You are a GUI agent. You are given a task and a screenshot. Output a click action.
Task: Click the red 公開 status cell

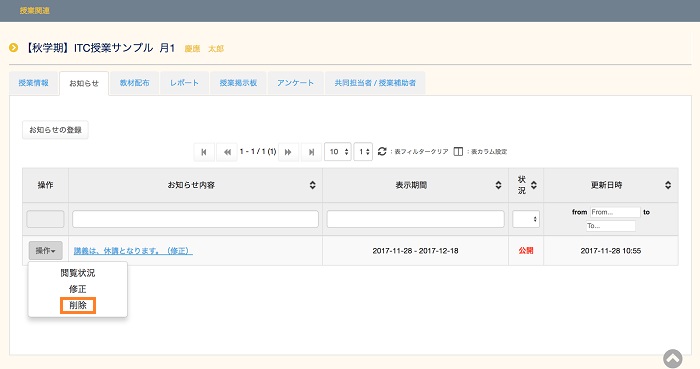pyautogui.click(x=526, y=251)
